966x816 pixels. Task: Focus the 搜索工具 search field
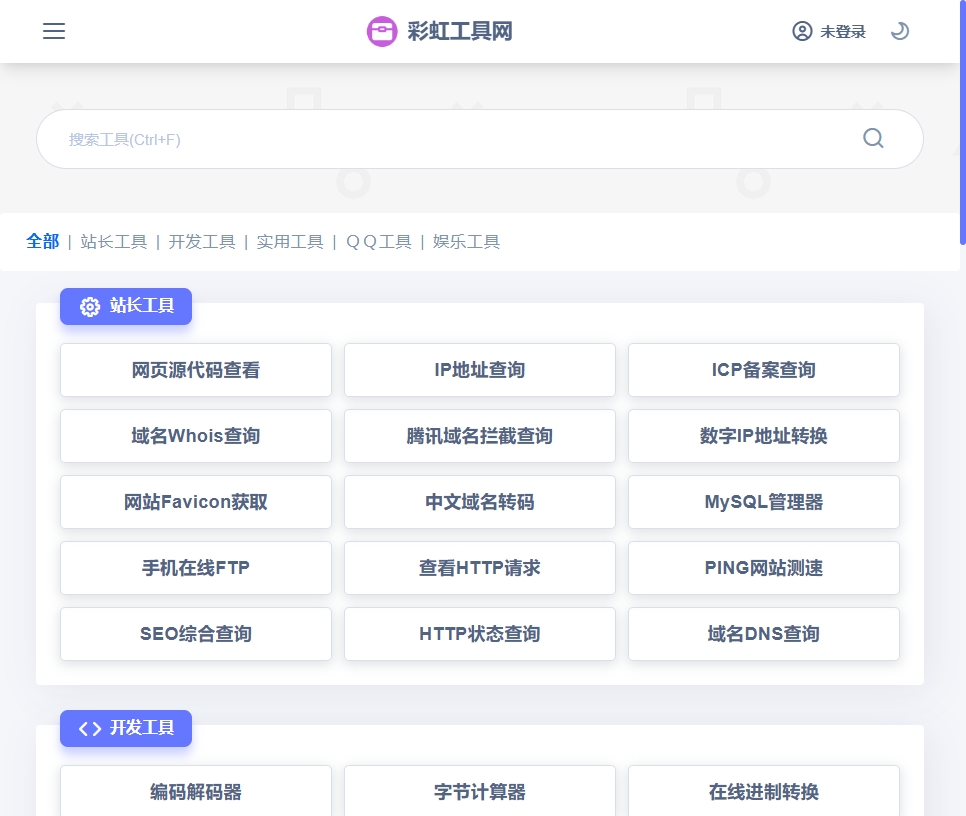click(479, 139)
